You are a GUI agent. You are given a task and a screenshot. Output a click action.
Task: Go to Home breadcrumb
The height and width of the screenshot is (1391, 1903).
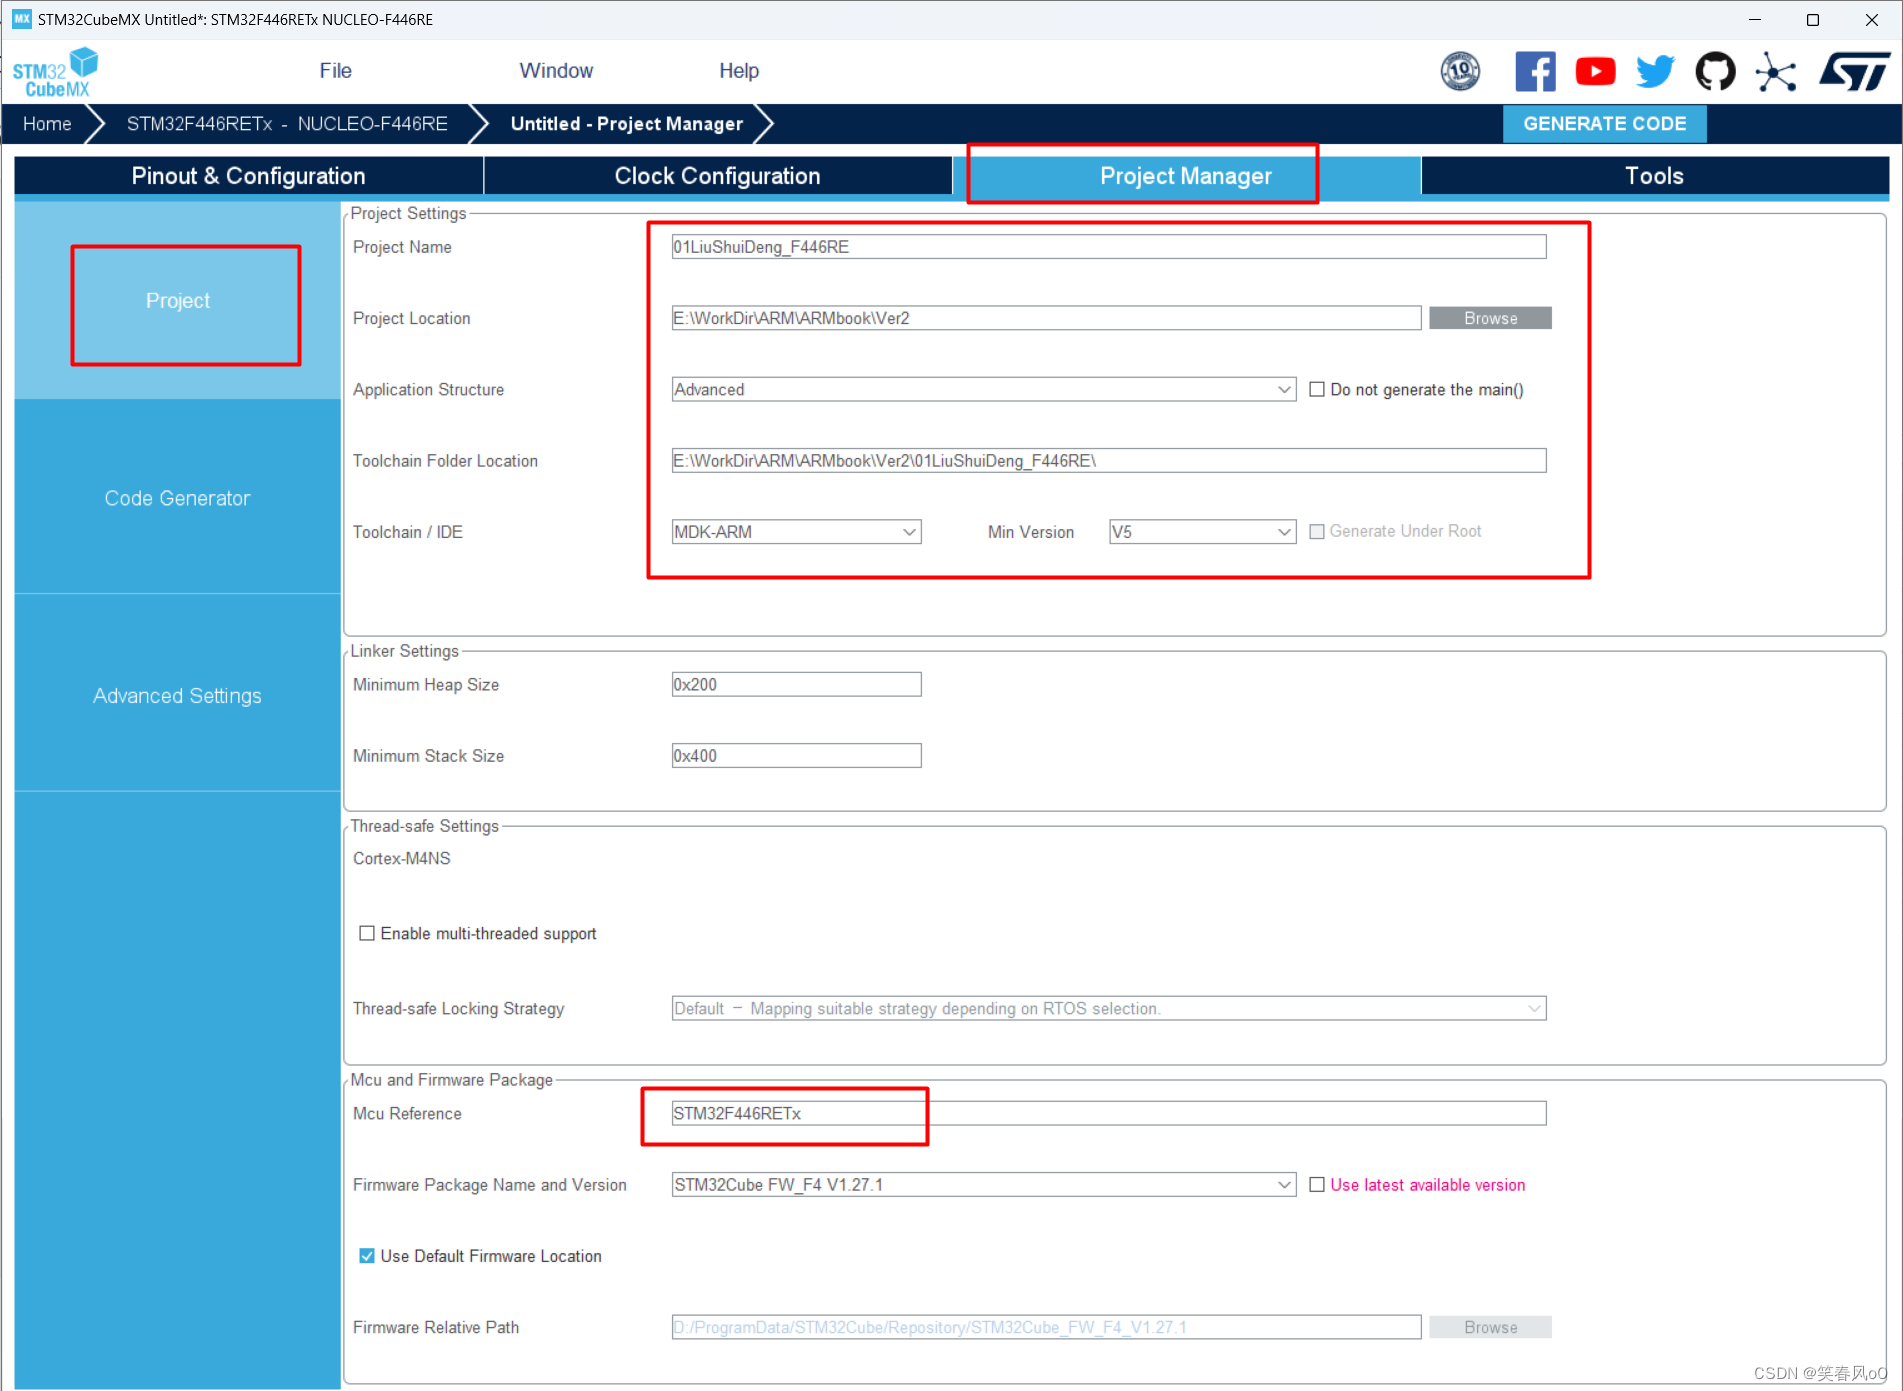[x=47, y=124]
